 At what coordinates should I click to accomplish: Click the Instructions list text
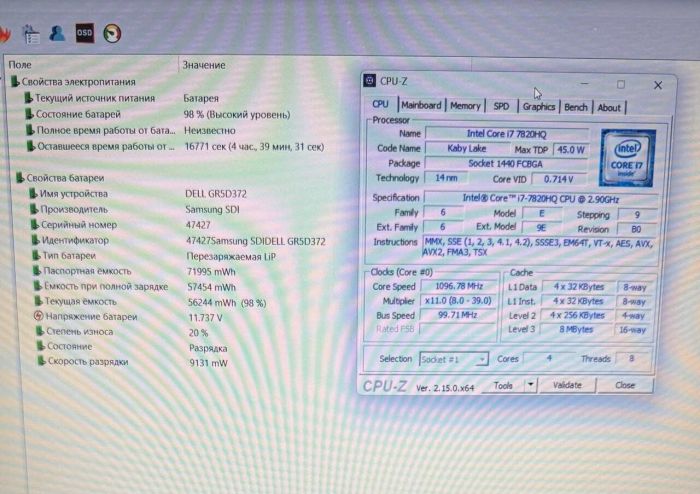tap(539, 247)
